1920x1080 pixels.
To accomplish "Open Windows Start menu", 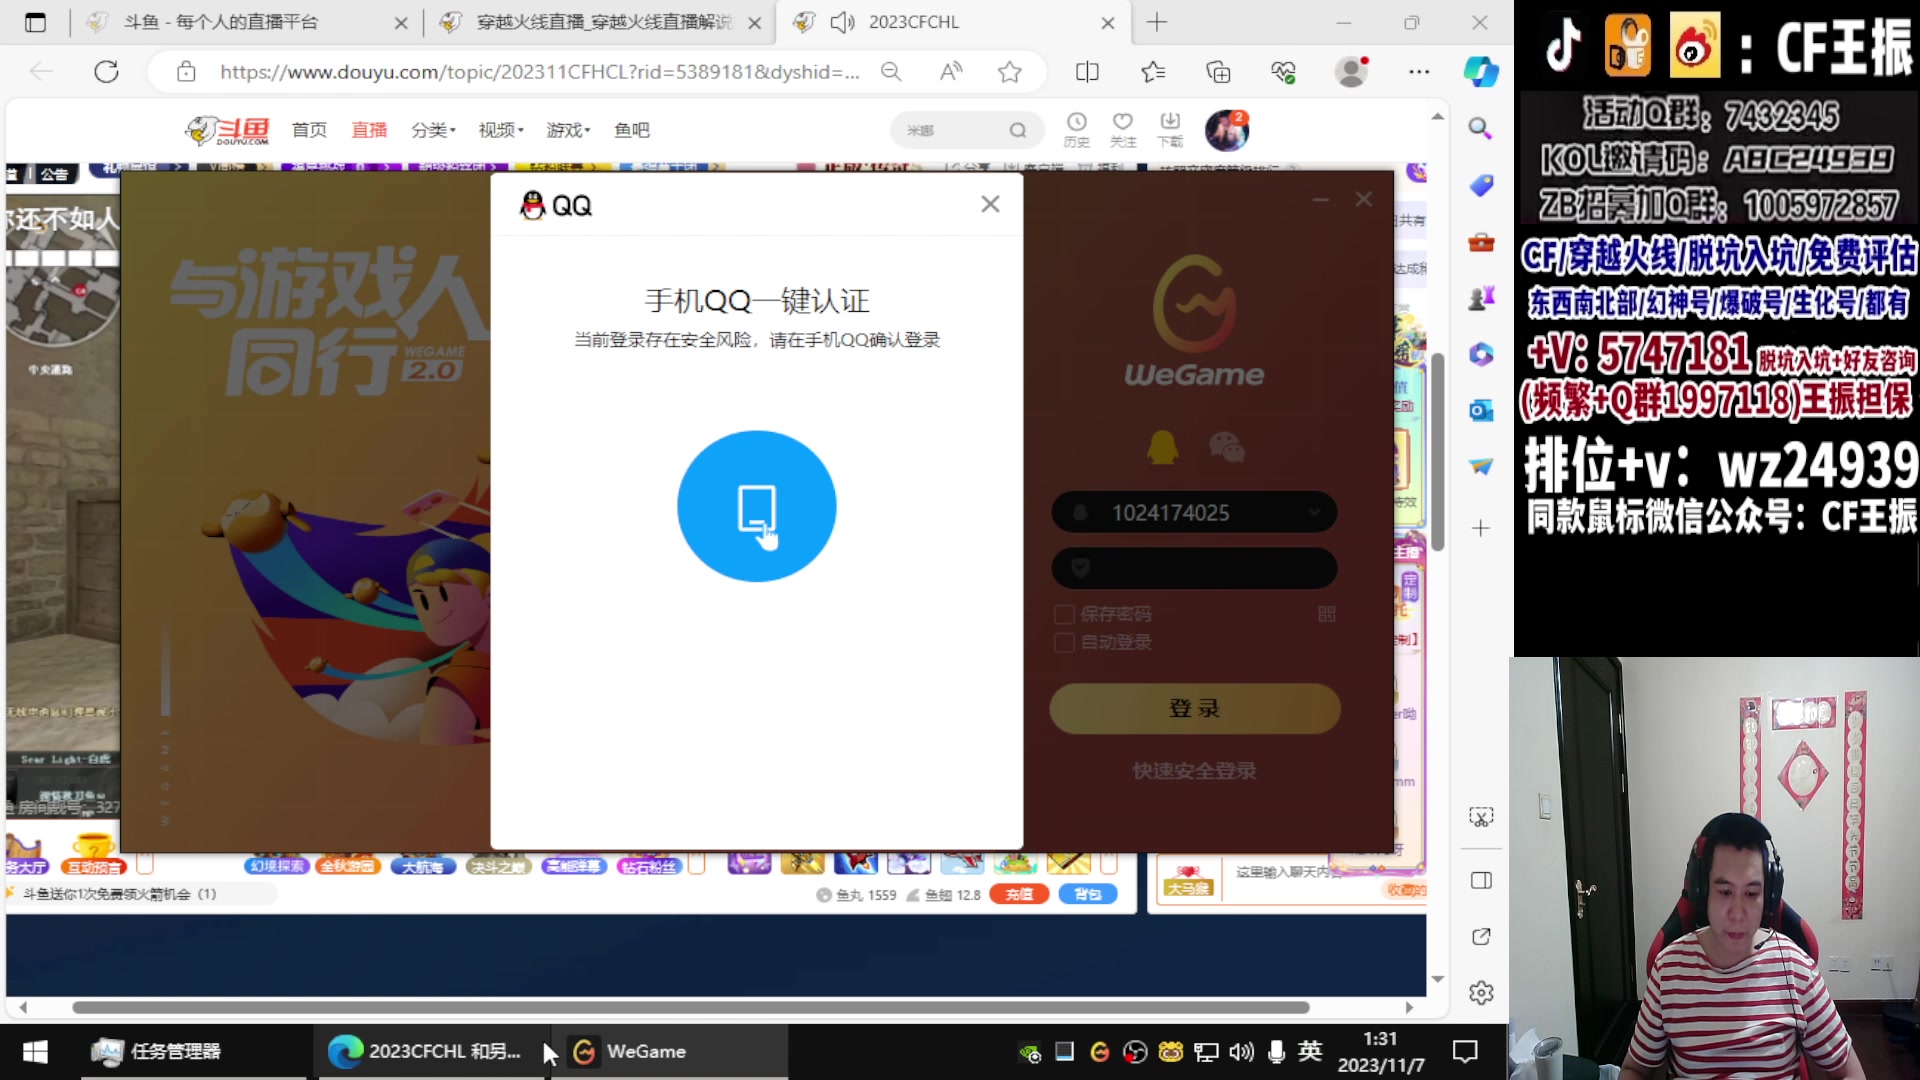I will (35, 1051).
